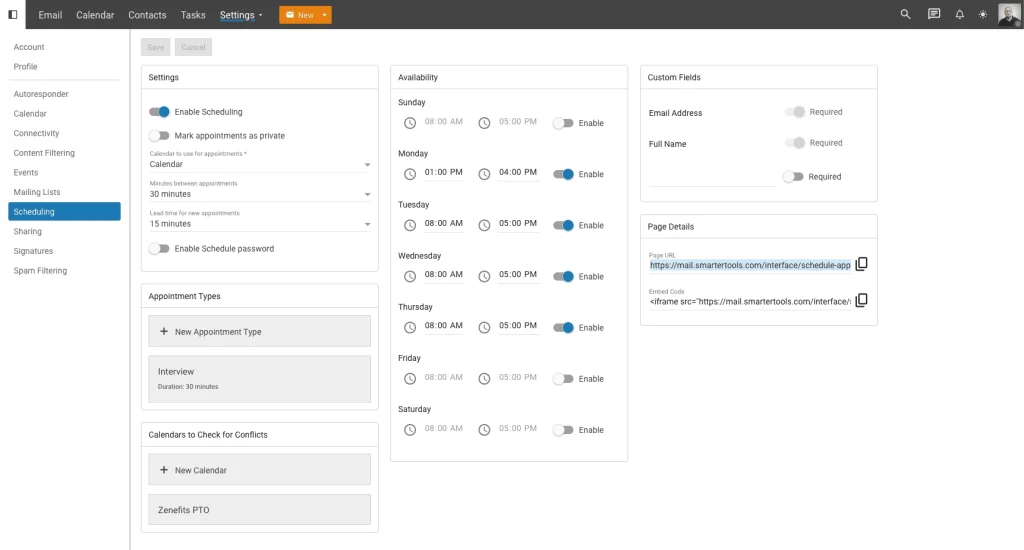Open the user avatar in top bar
Viewport: 1024px width, 550px height.
[1009, 14]
